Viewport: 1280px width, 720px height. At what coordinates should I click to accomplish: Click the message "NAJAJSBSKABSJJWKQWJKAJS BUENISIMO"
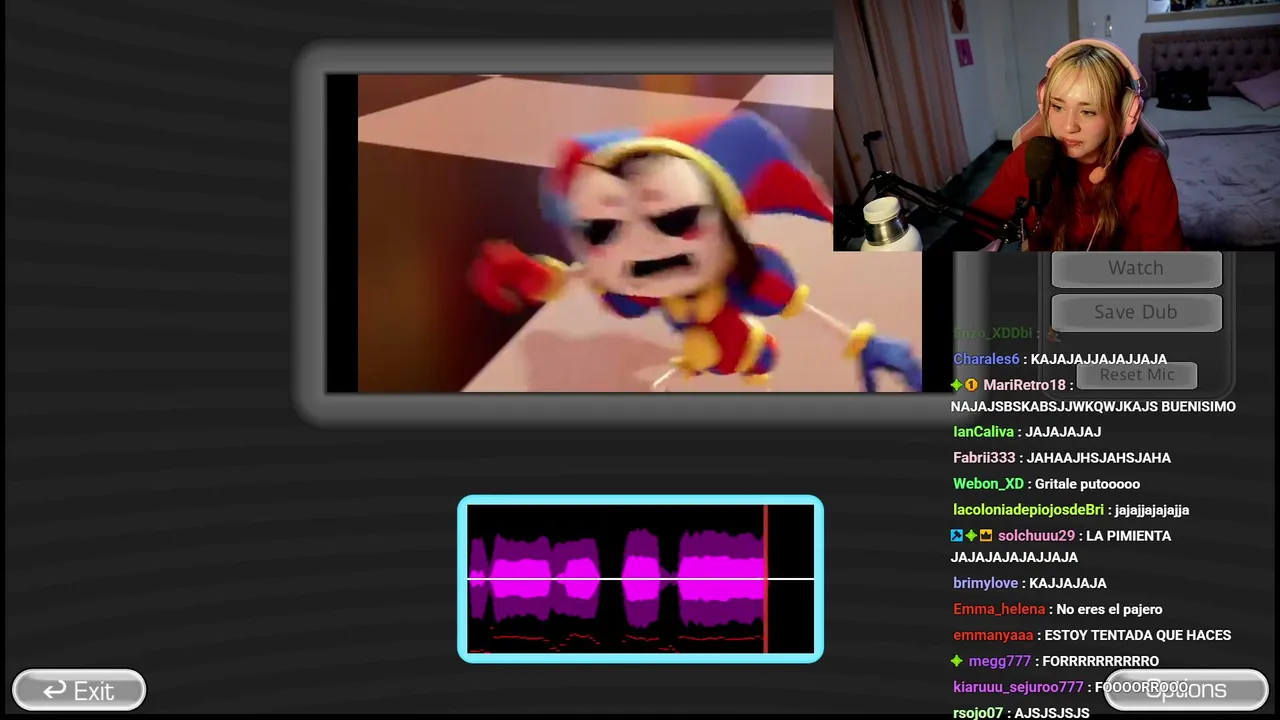tap(1093, 407)
